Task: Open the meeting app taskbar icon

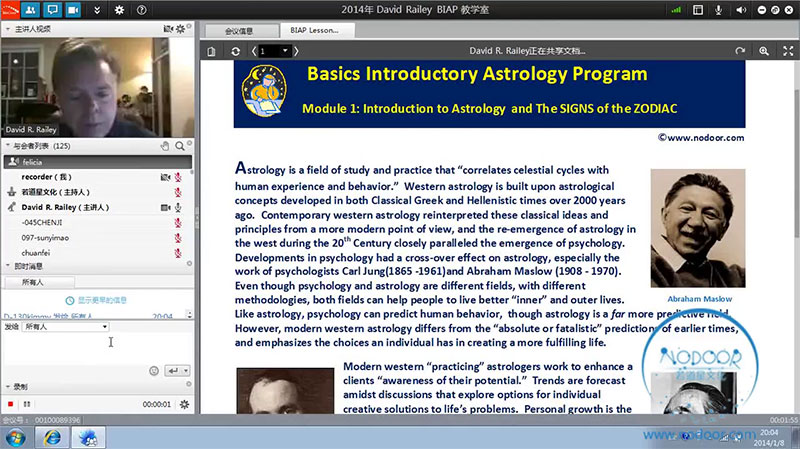Action: click(x=88, y=438)
